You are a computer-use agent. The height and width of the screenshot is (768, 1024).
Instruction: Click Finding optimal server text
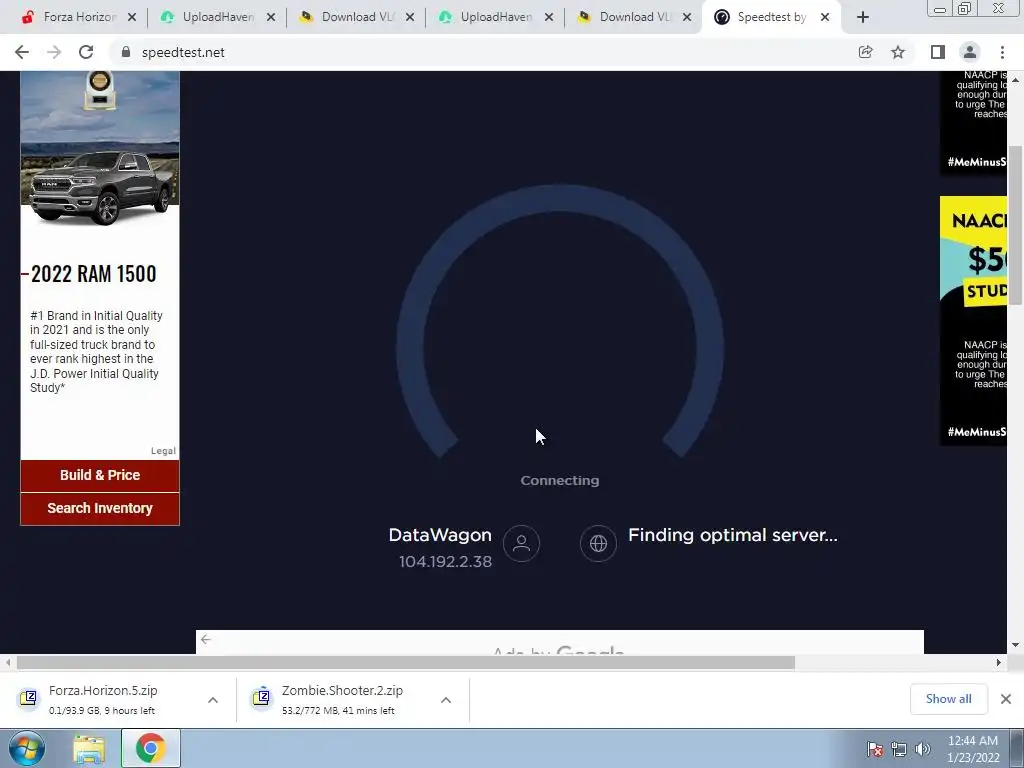[x=733, y=536]
